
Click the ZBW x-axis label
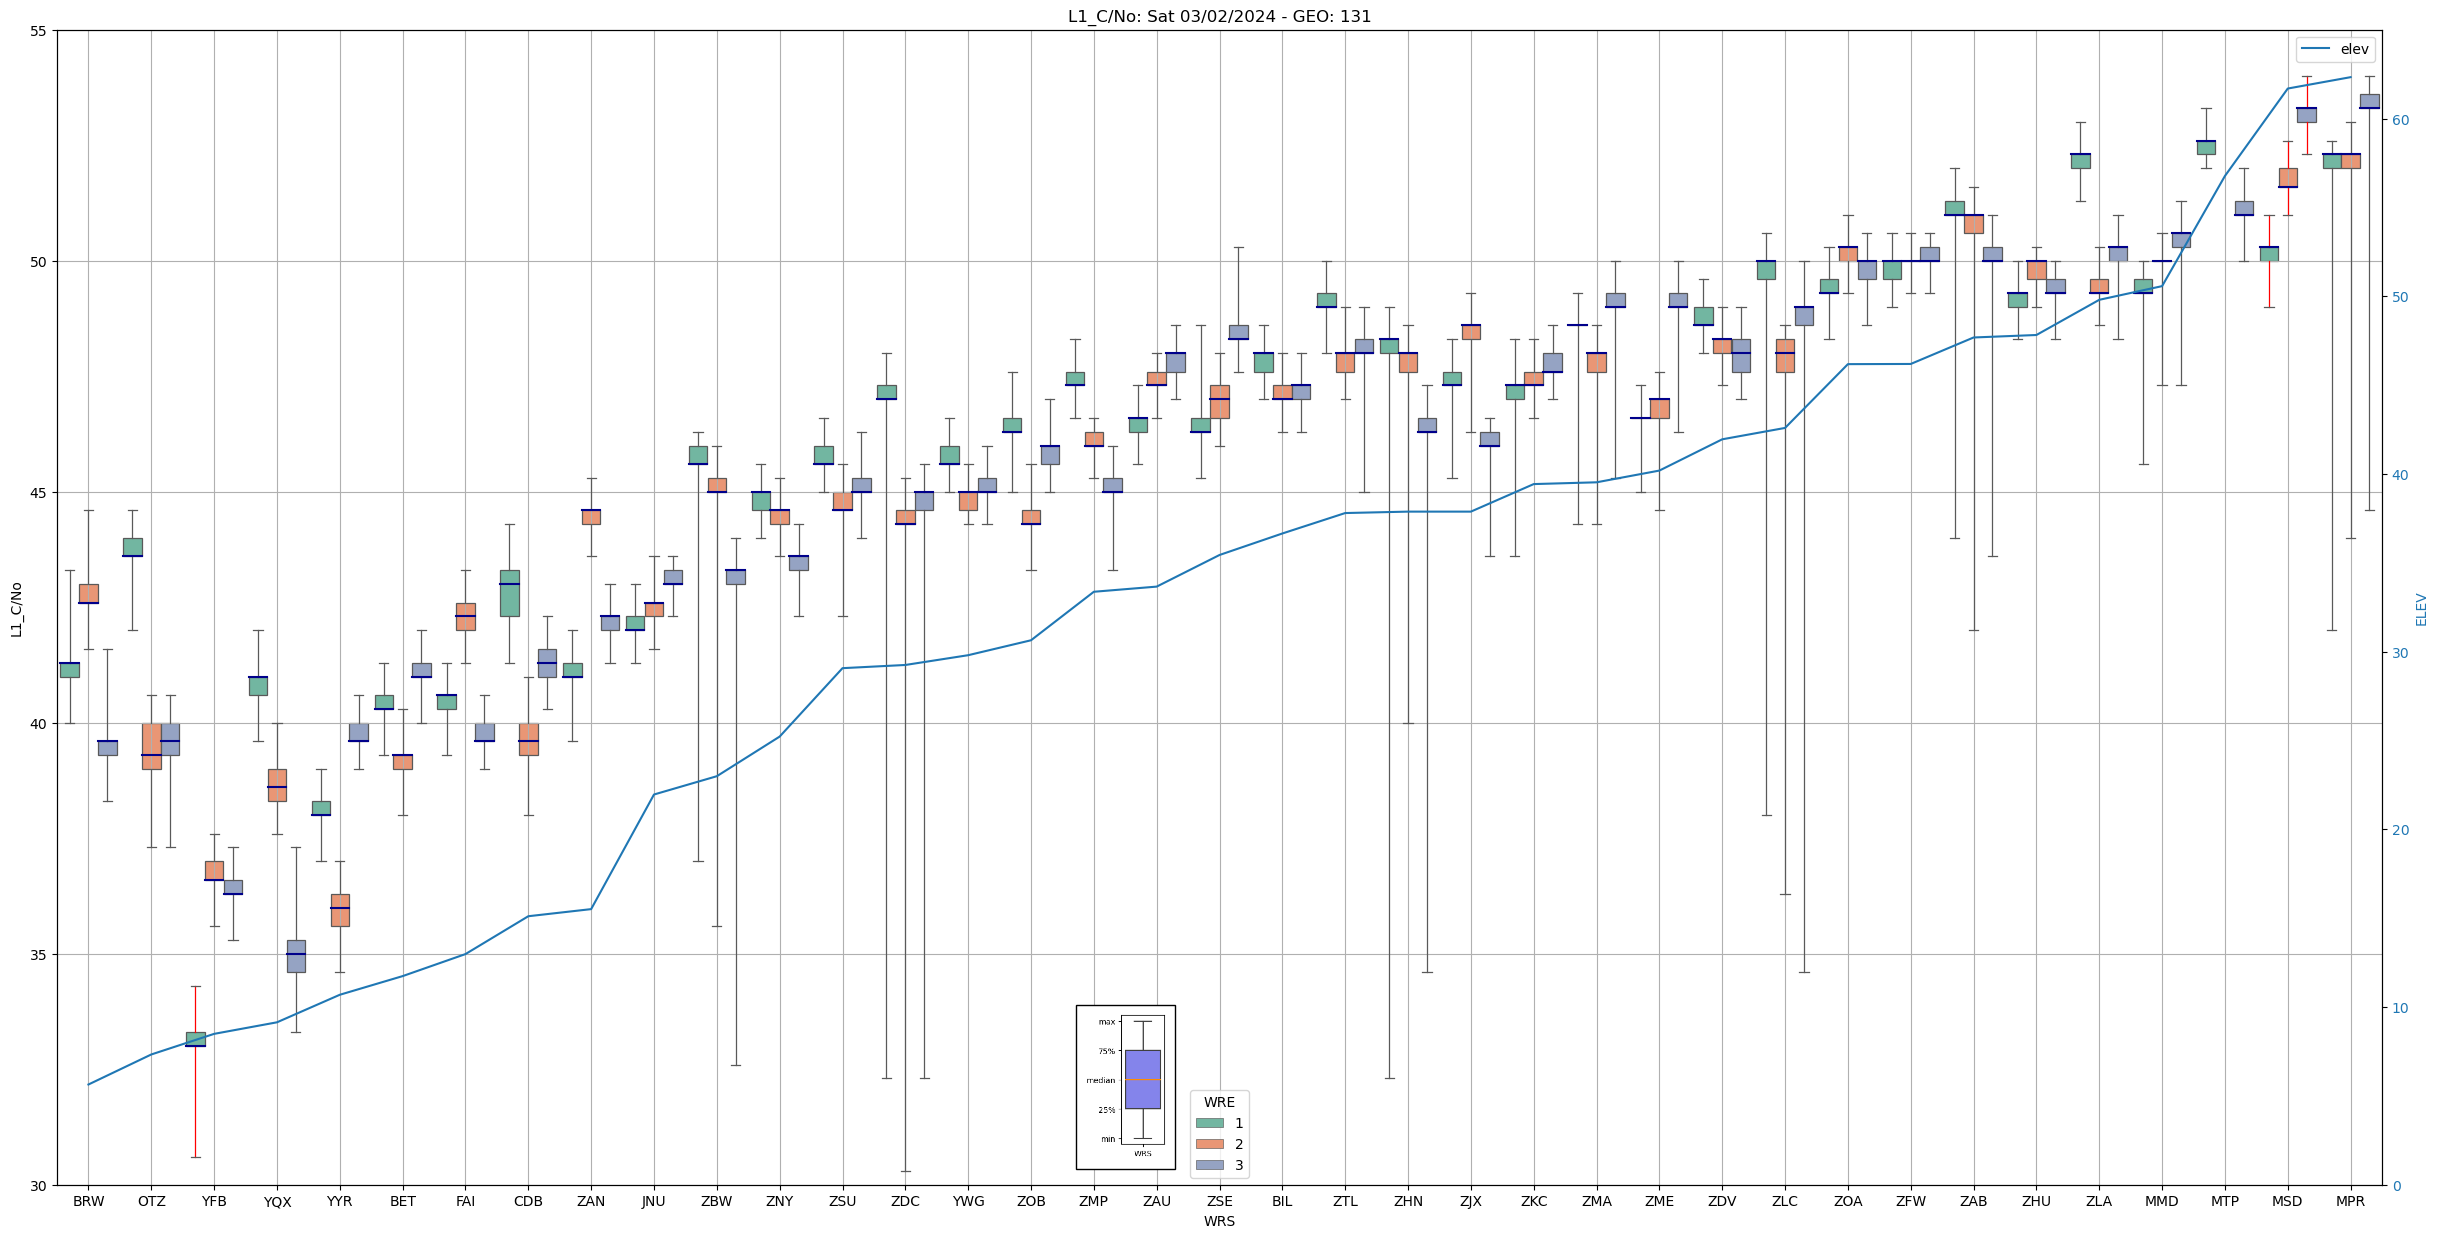717,1201
